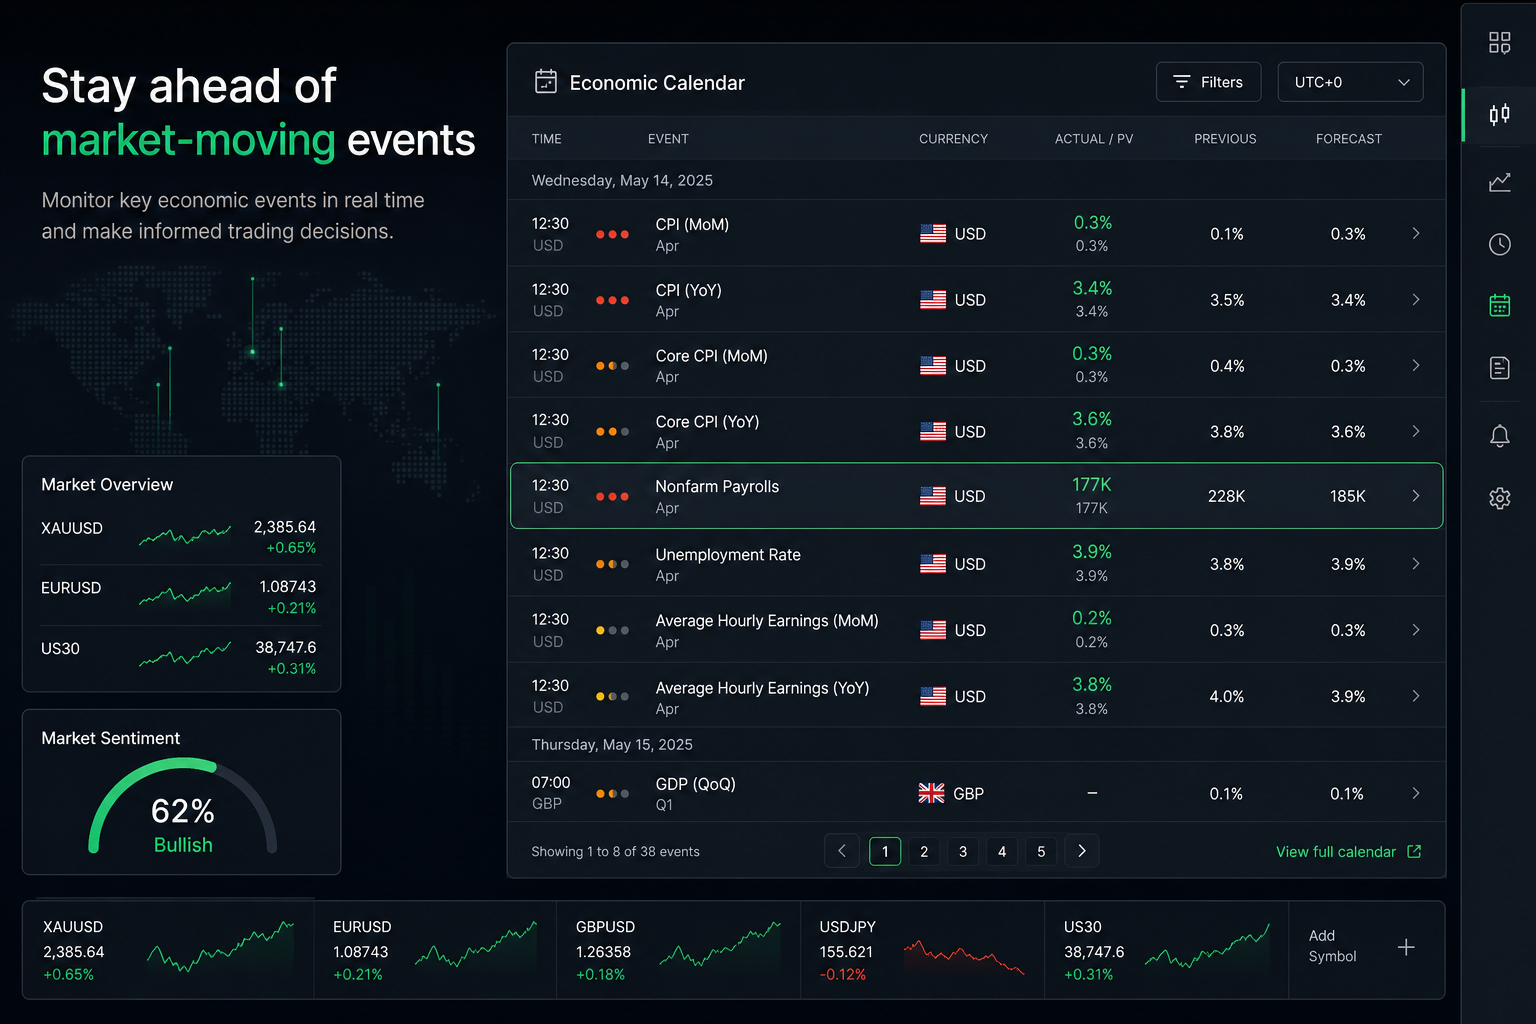Click the US flag in the CPI (YoY) row
Image resolution: width=1536 pixels, height=1024 pixels.
pyautogui.click(x=932, y=299)
